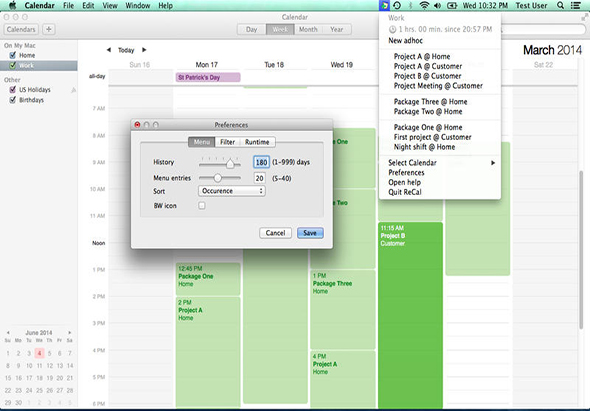The width and height of the screenshot is (590, 411).
Task: Click the fullscreen arrows of Calendar window
Action: click(x=584, y=17)
